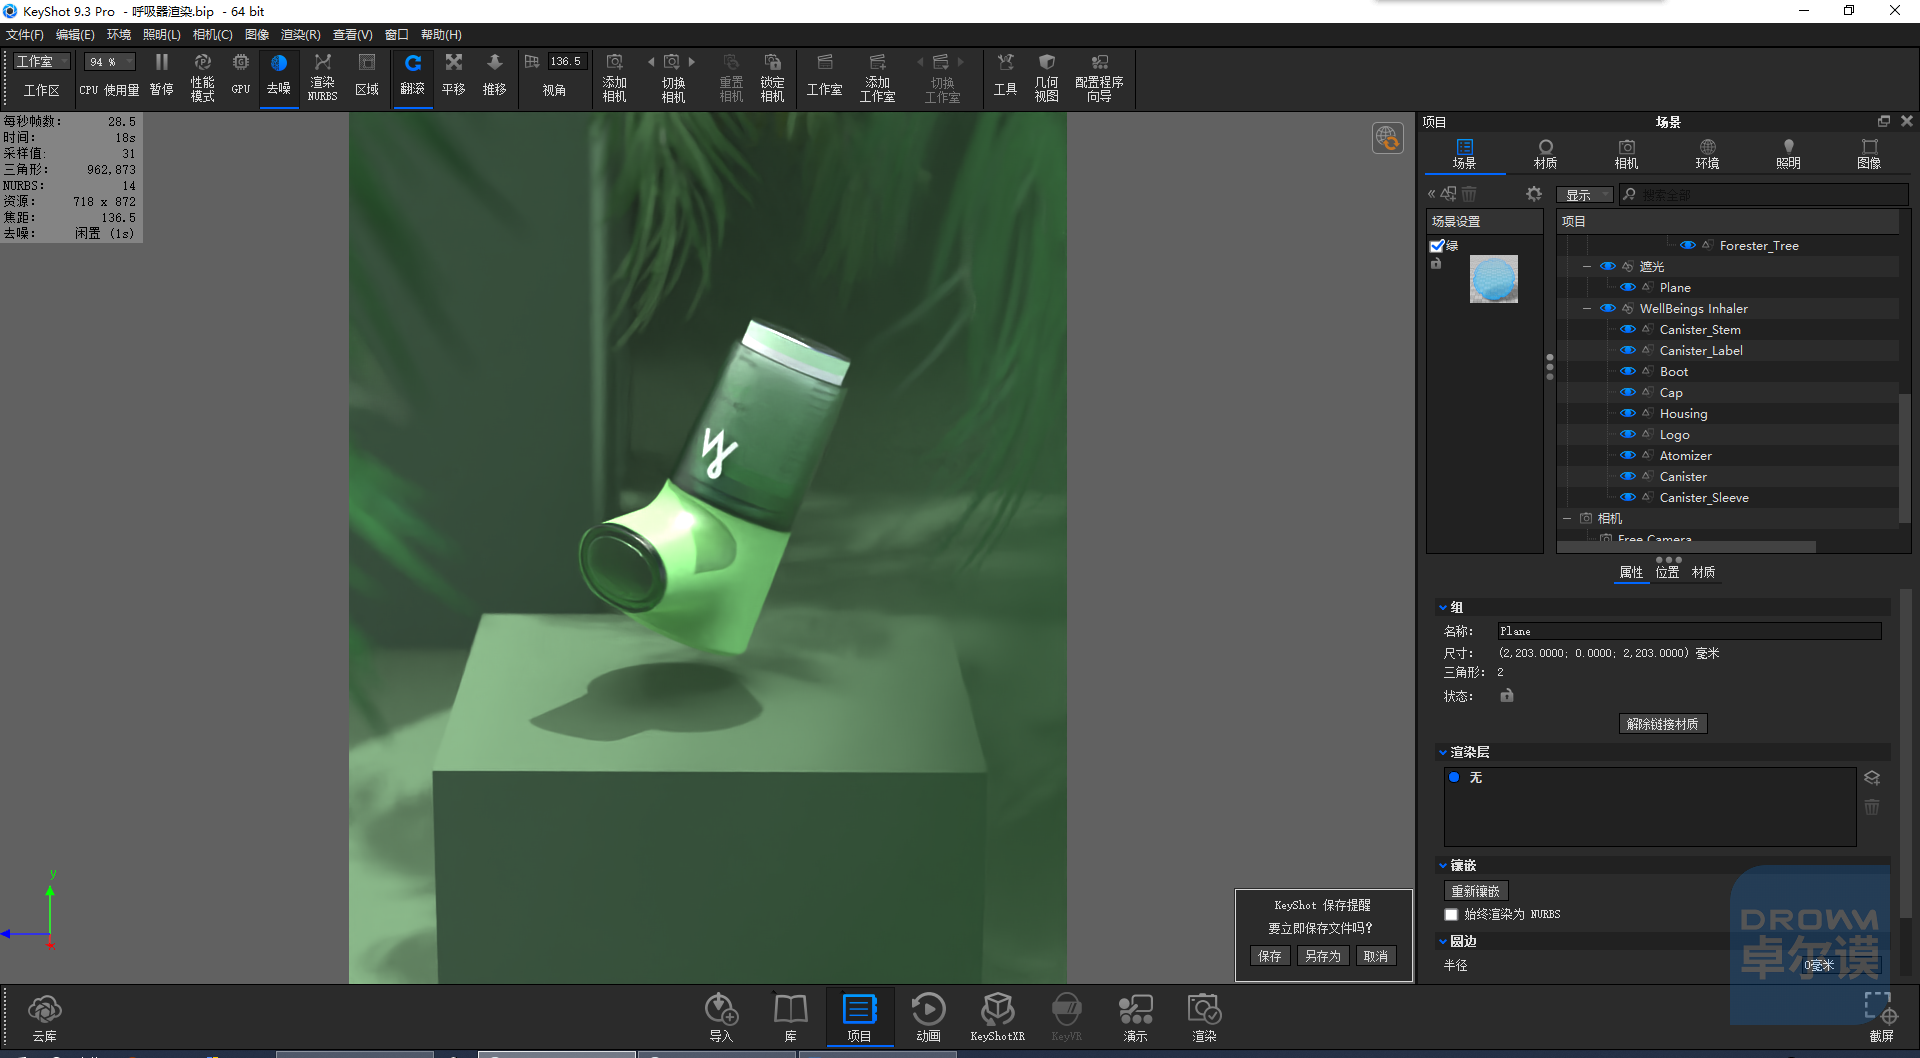The width and height of the screenshot is (1920, 1058).
Task: Hide the Forester_Tree model
Action: pos(1688,245)
